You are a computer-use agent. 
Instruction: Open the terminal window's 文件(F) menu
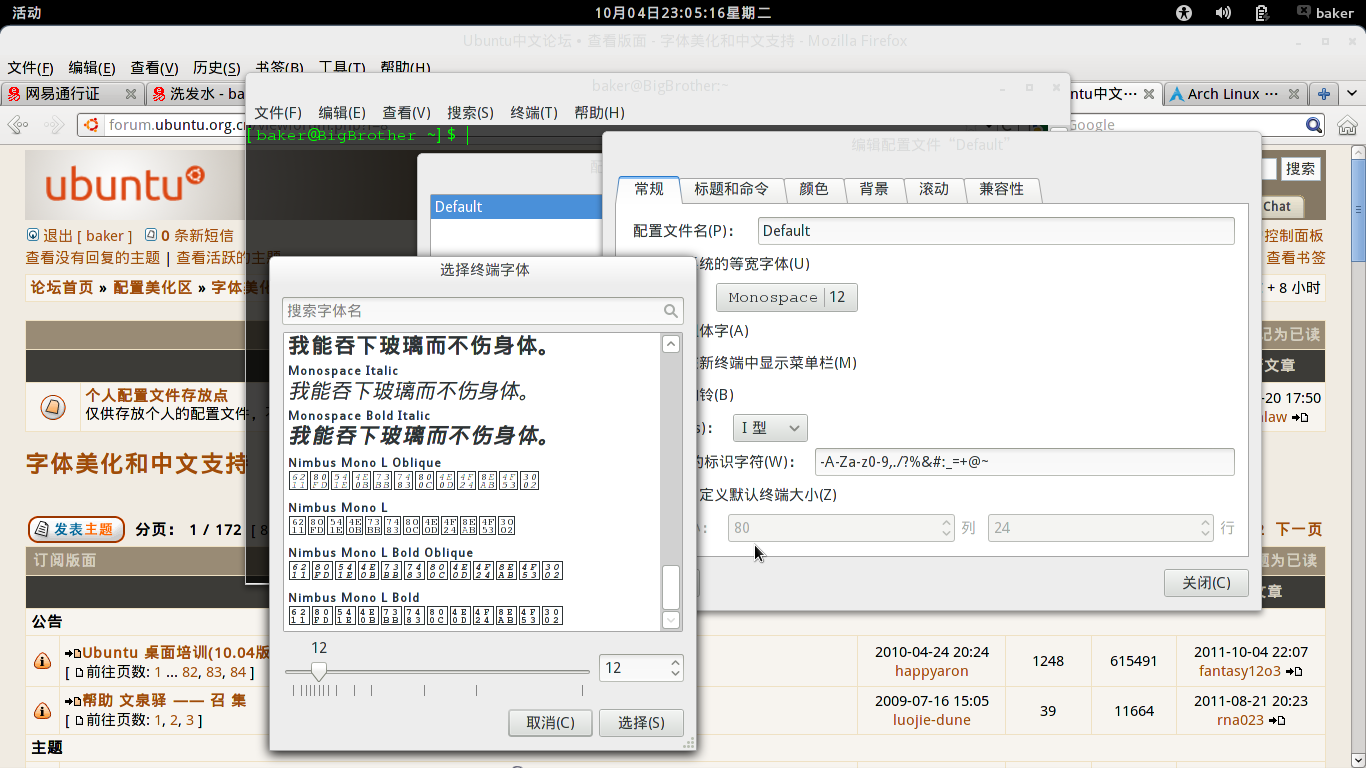[x=278, y=113]
